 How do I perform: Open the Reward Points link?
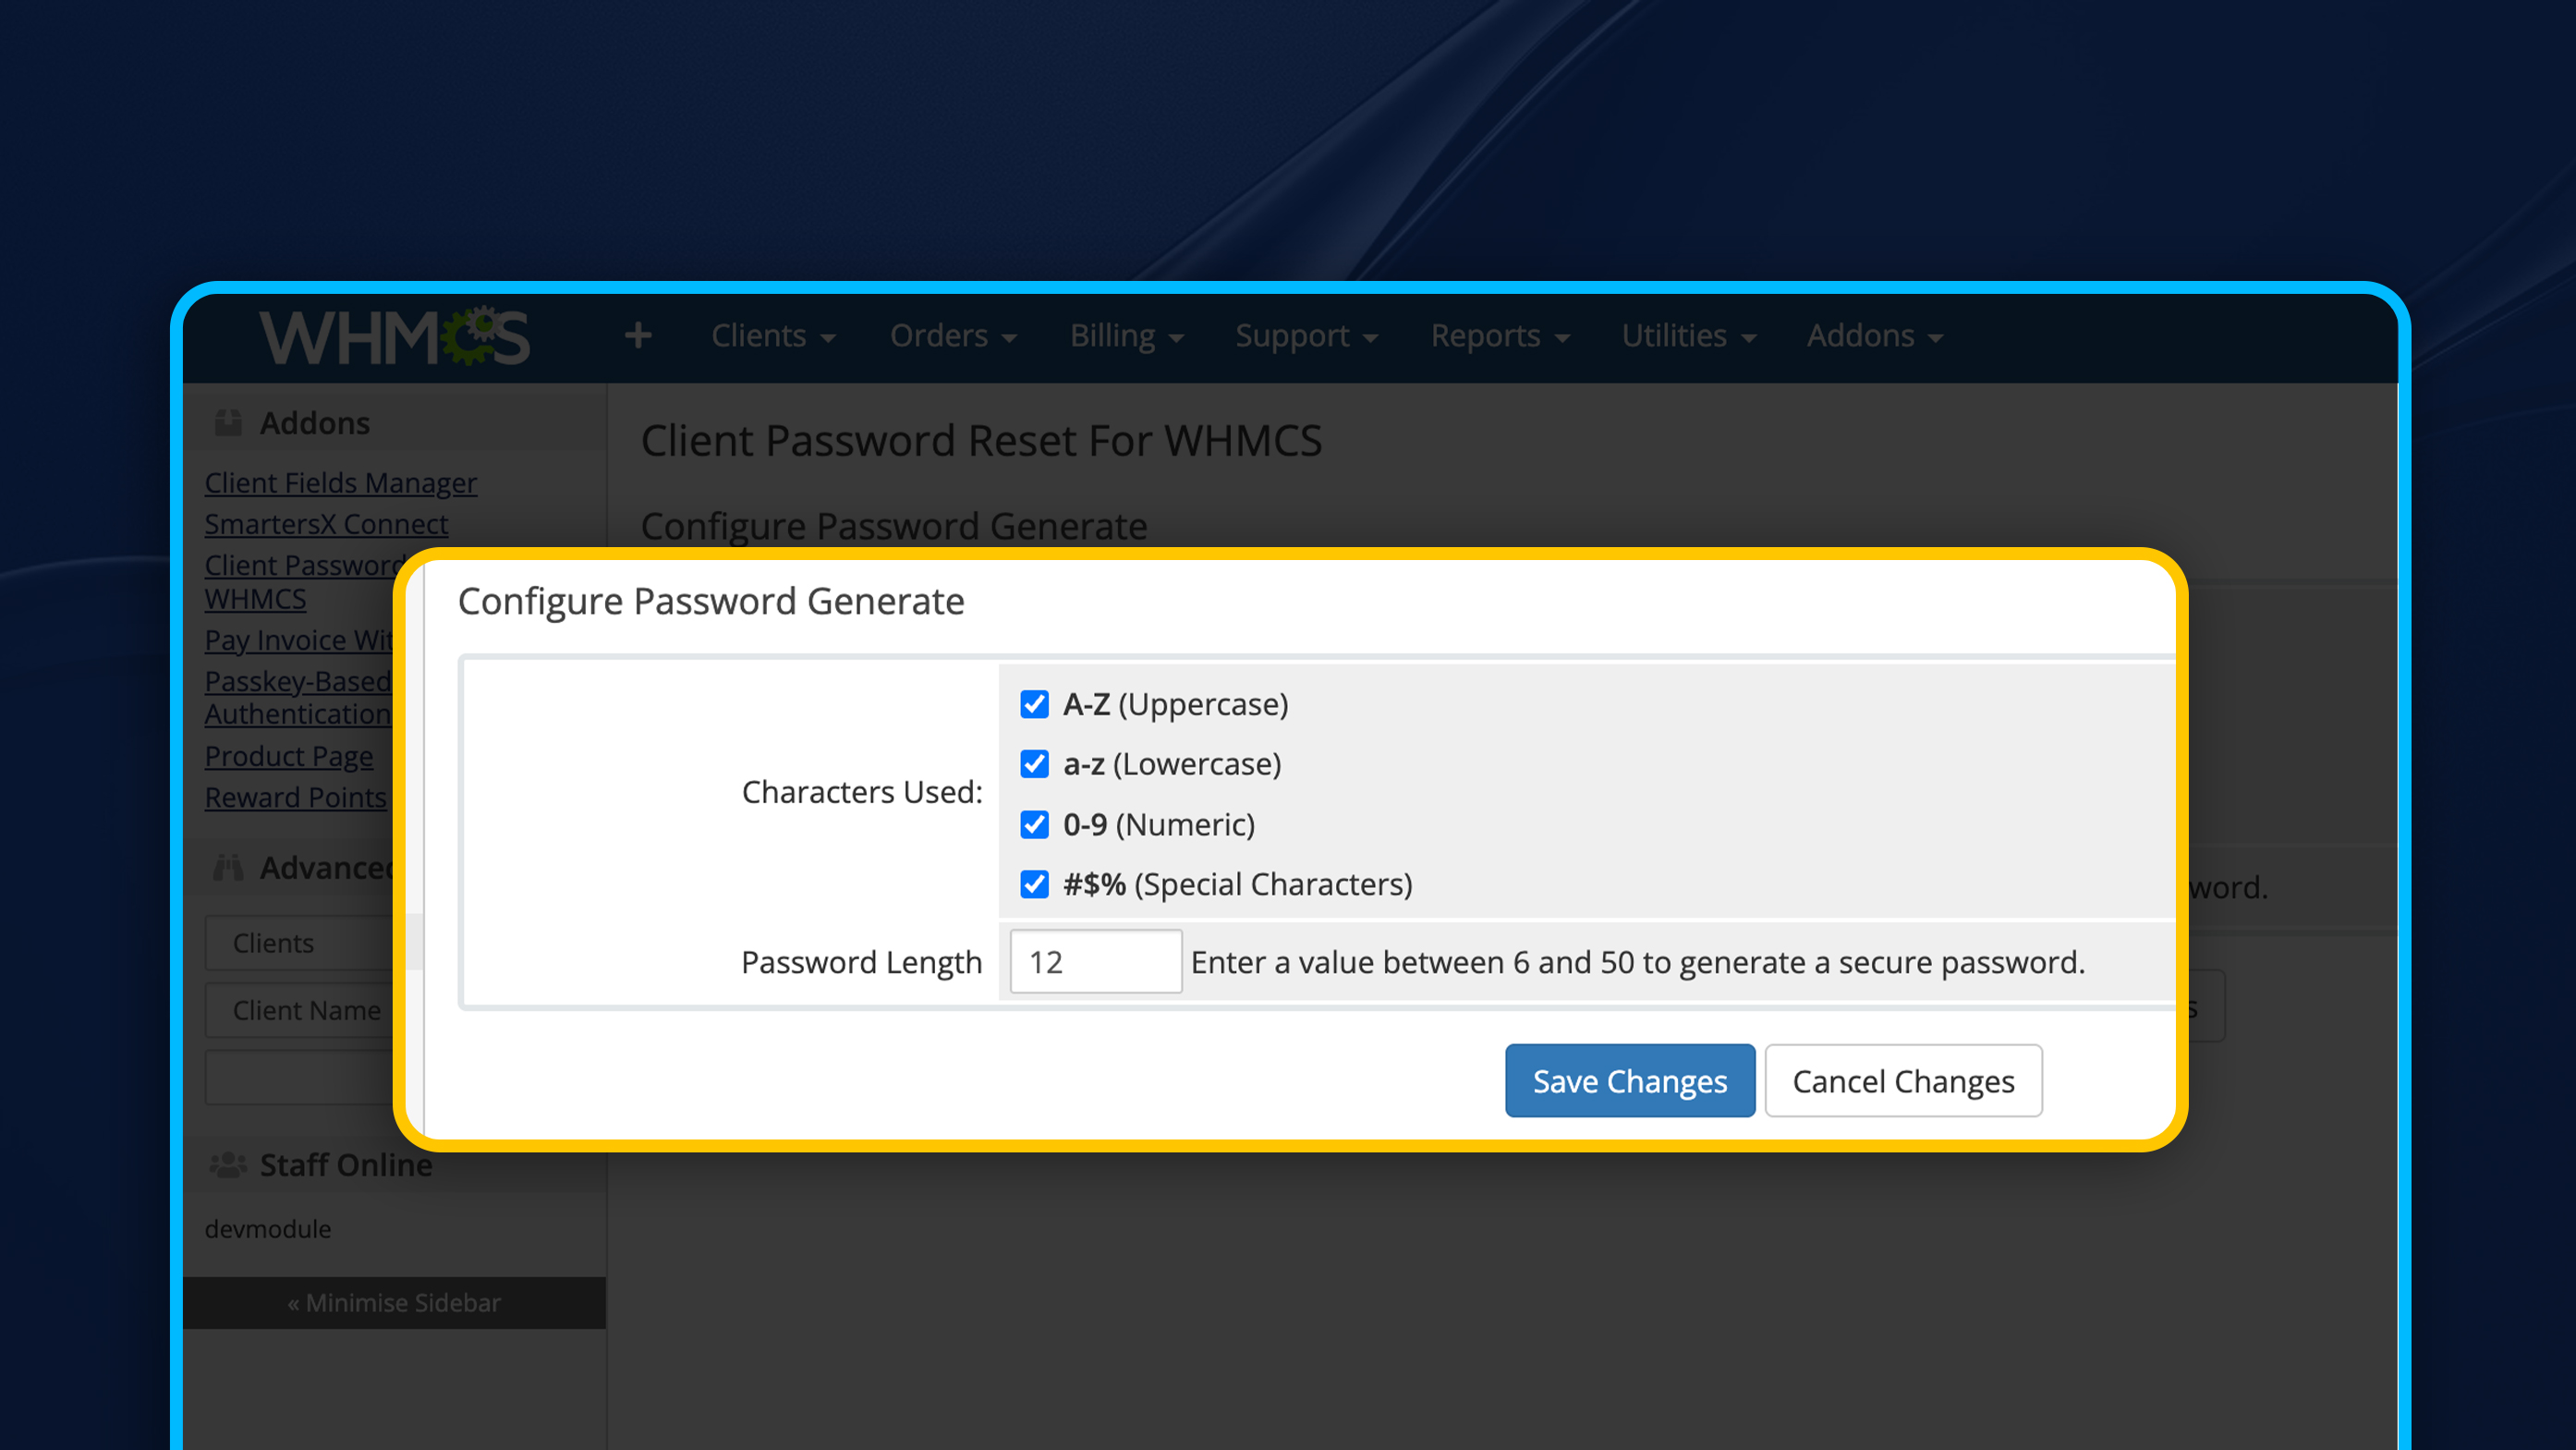[x=295, y=797]
